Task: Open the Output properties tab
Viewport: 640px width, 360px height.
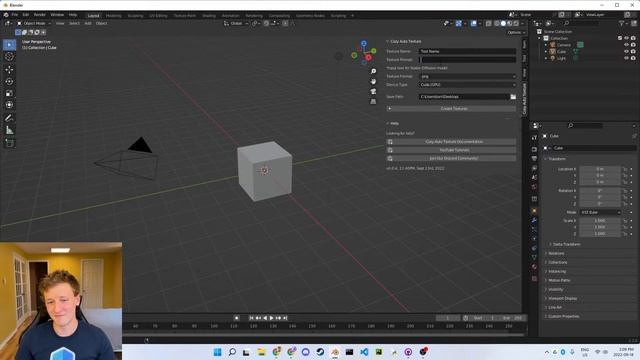Action: coord(534,158)
